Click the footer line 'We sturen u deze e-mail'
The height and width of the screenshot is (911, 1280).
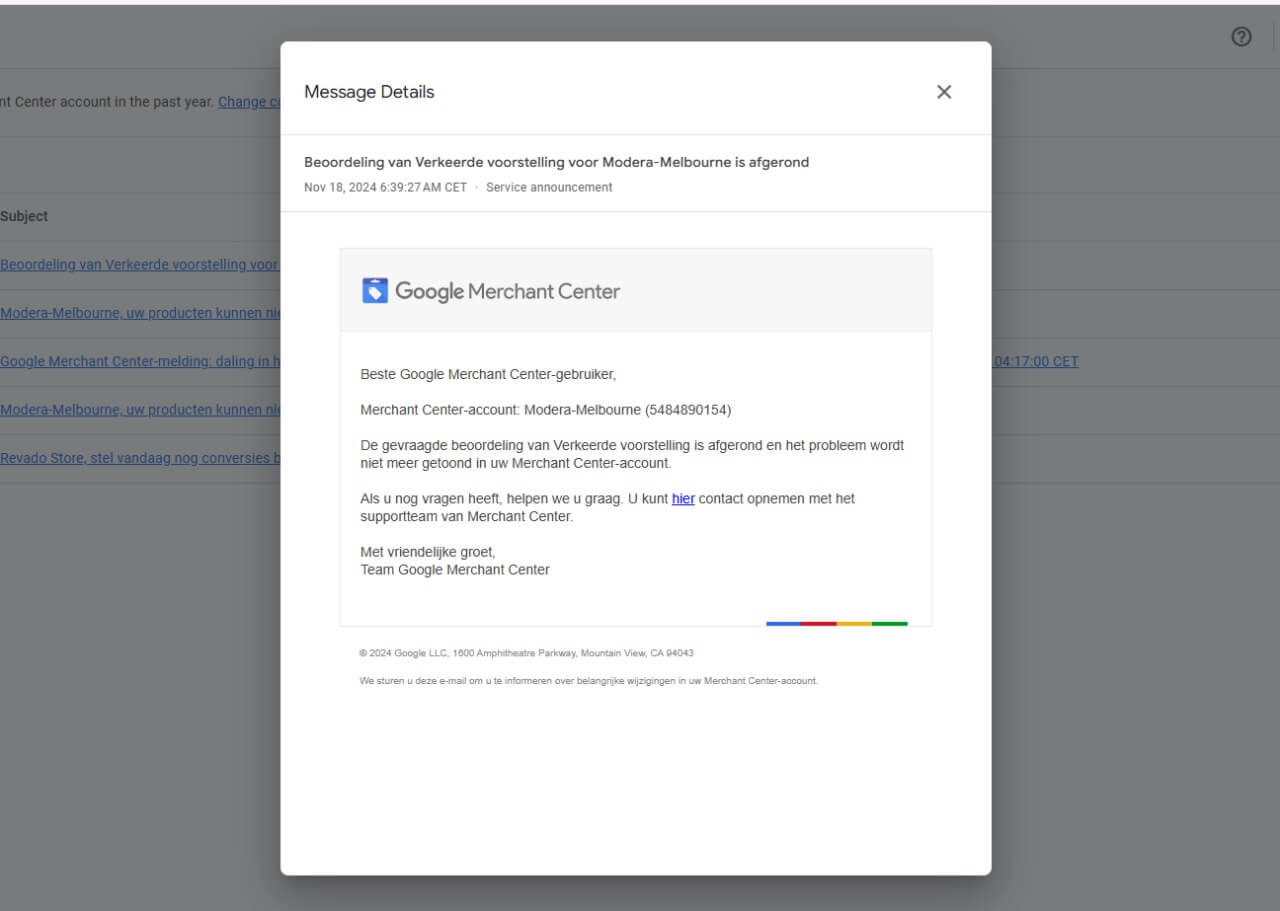click(x=588, y=681)
